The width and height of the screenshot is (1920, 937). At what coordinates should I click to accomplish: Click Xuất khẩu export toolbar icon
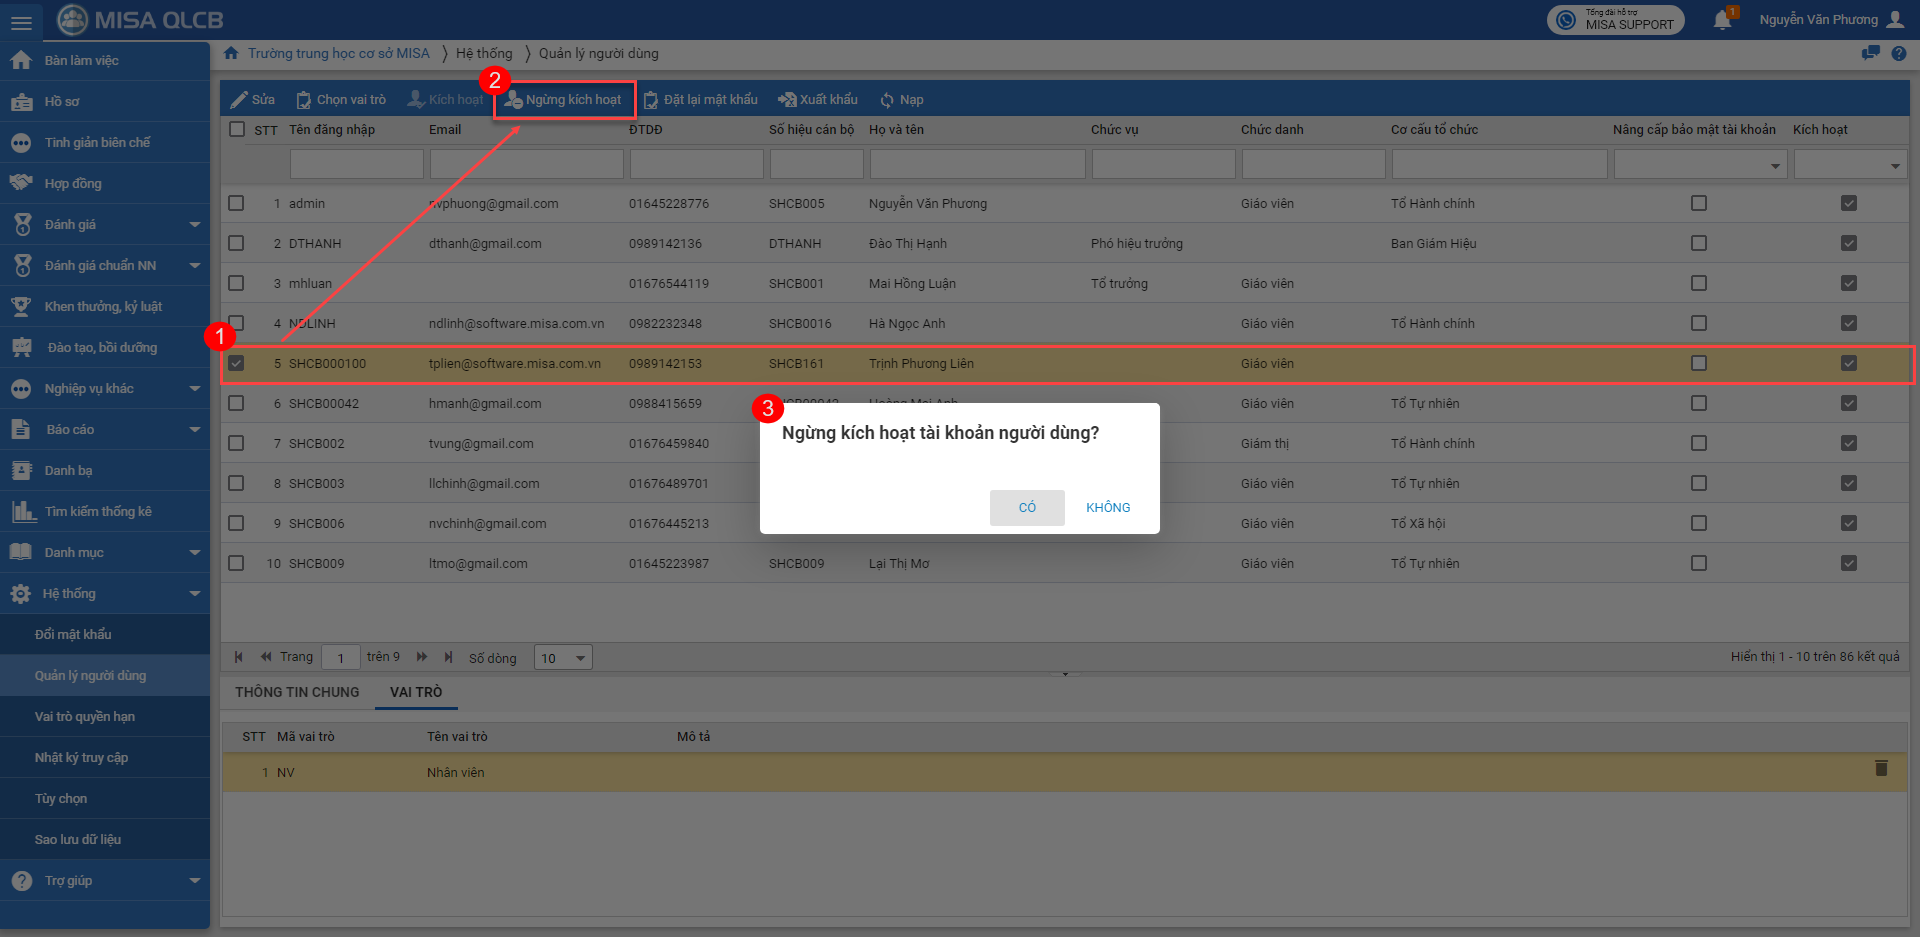click(x=787, y=100)
